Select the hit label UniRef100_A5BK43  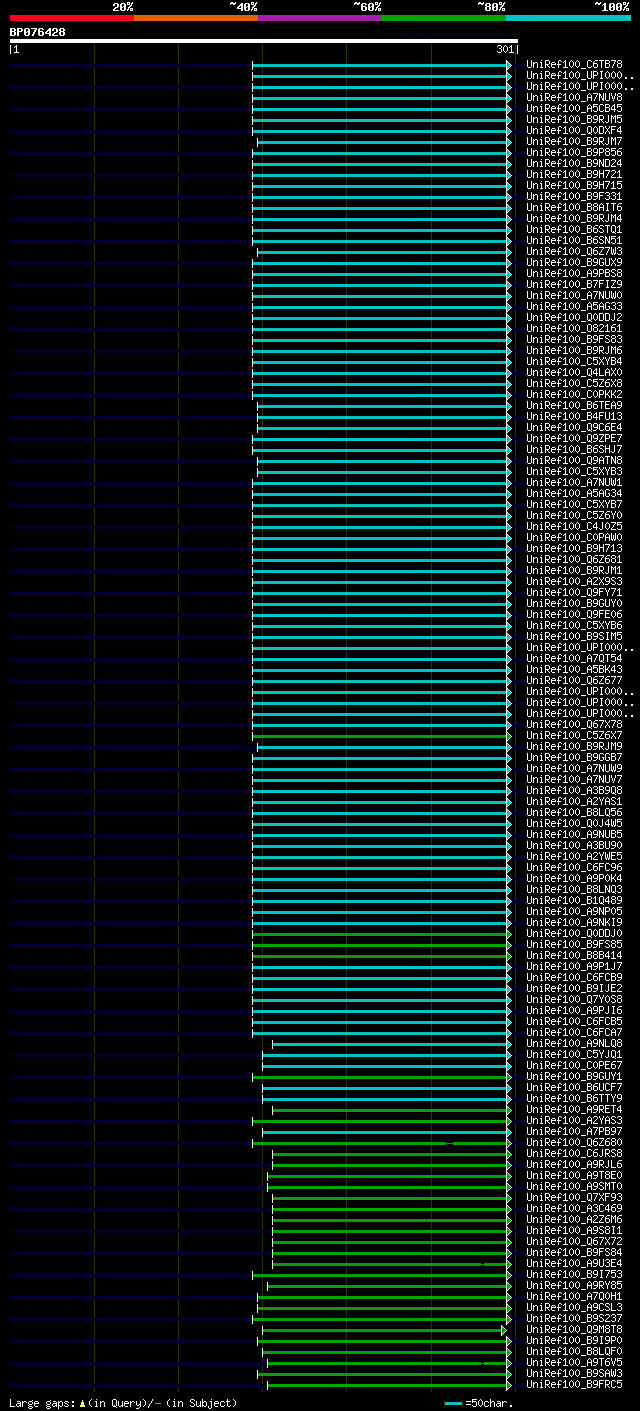[x=574, y=670]
